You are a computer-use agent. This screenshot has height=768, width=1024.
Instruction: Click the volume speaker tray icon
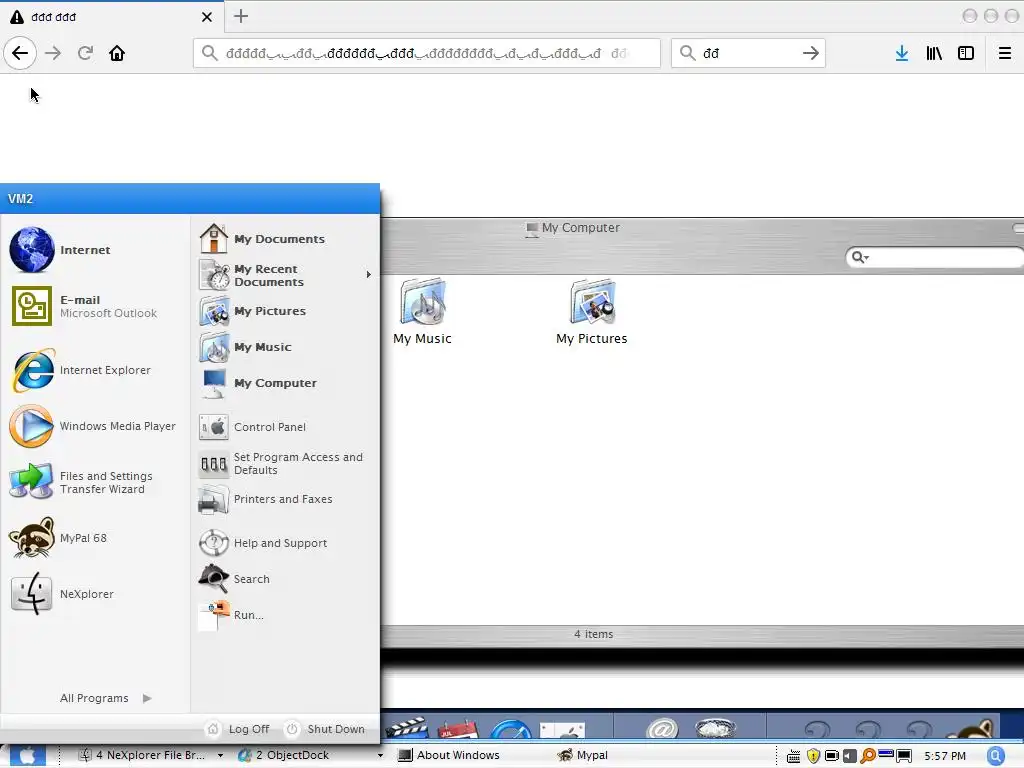coord(850,756)
